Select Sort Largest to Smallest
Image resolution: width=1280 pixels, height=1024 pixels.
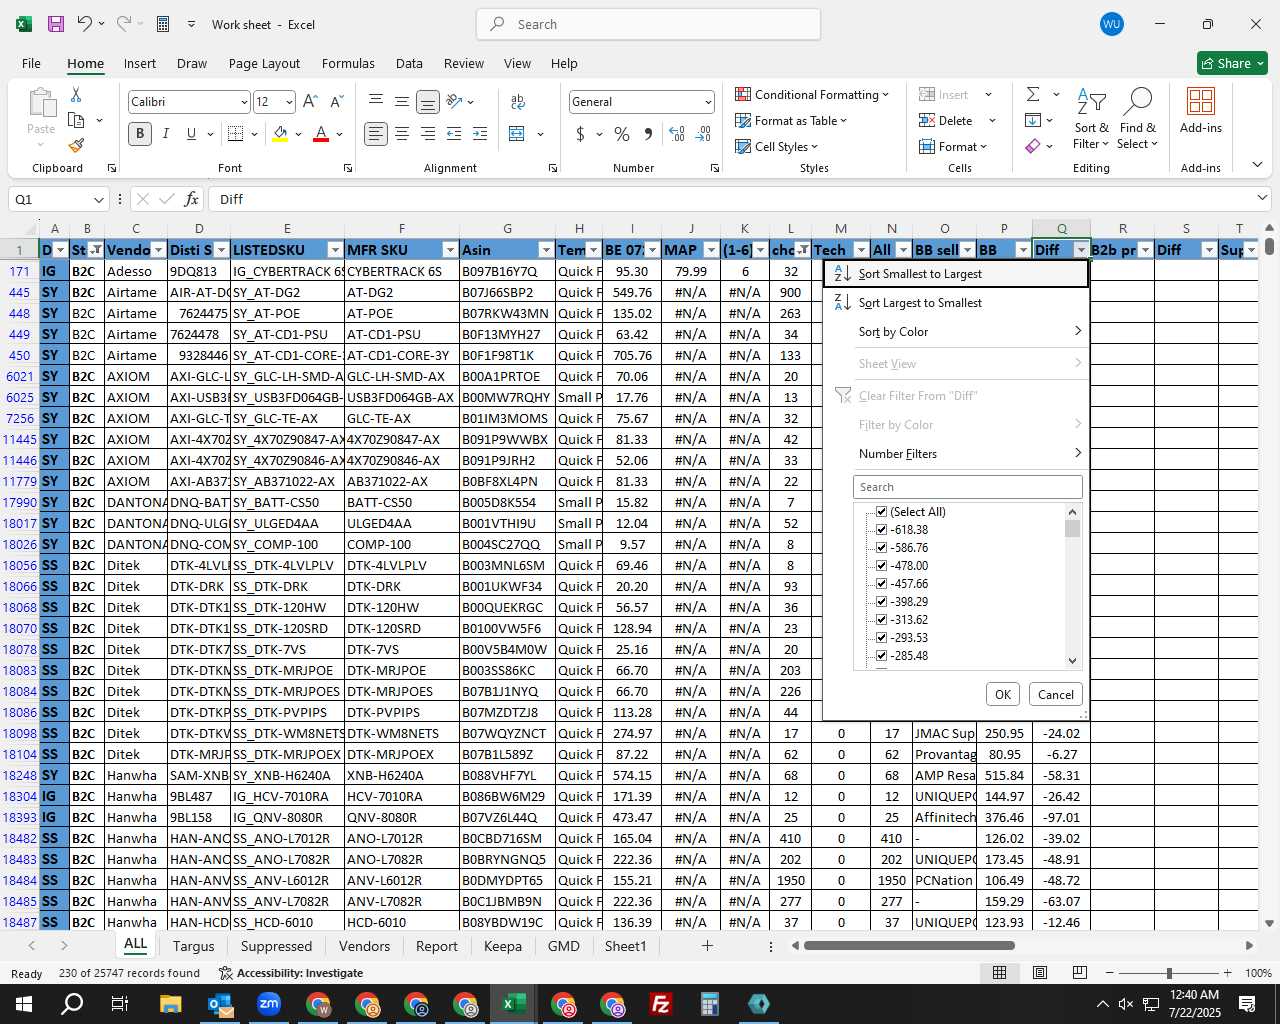(x=956, y=303)
